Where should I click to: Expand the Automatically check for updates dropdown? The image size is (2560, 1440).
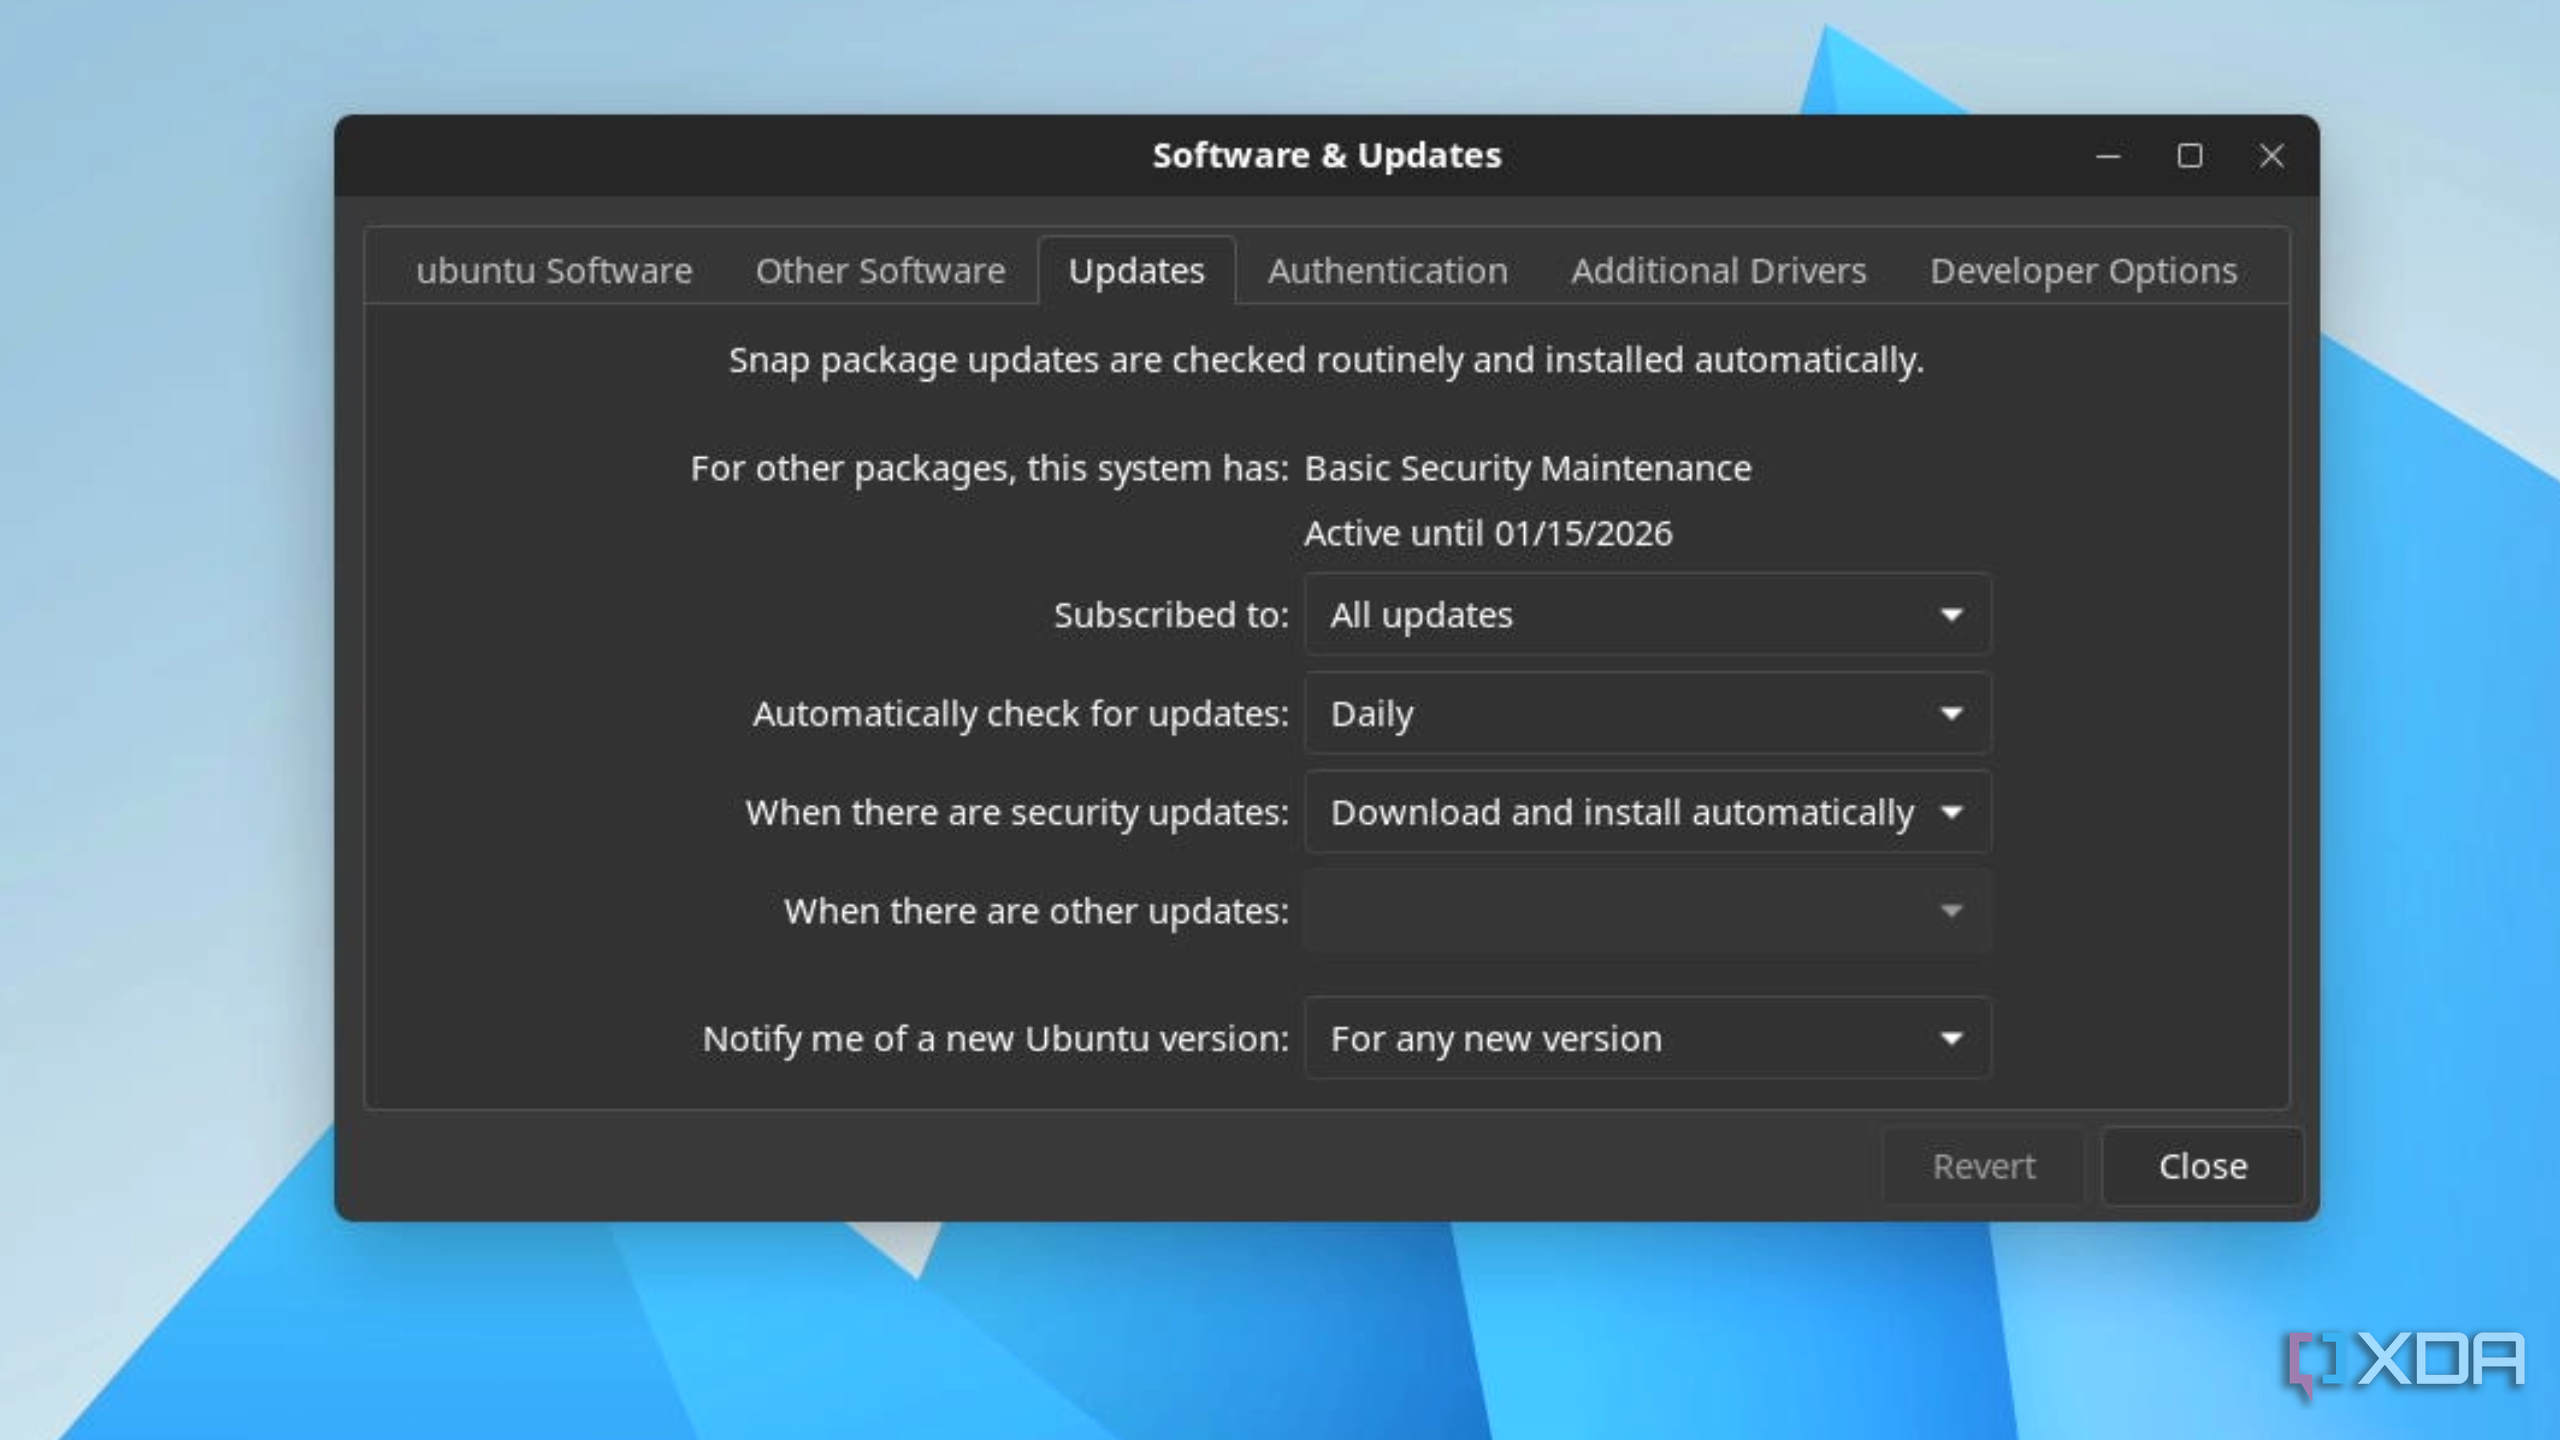pos(1647,714)
